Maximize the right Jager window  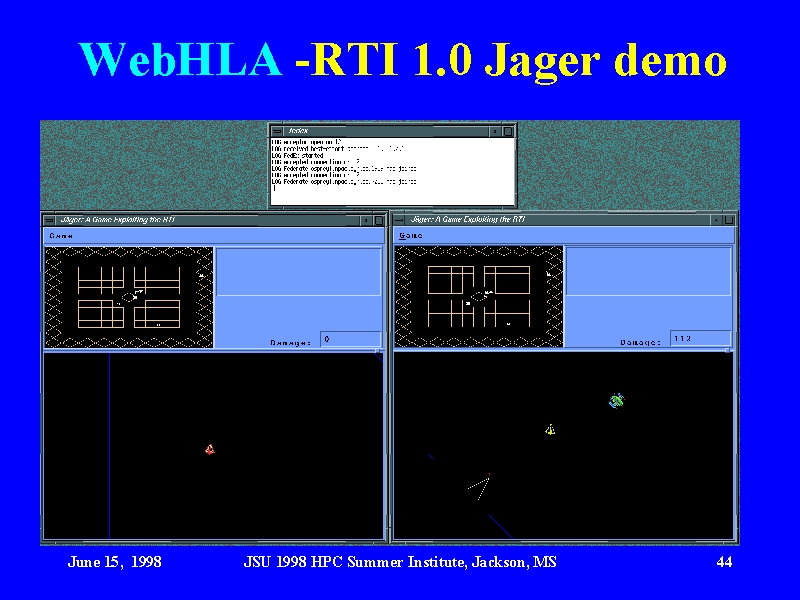pos(729,220)
